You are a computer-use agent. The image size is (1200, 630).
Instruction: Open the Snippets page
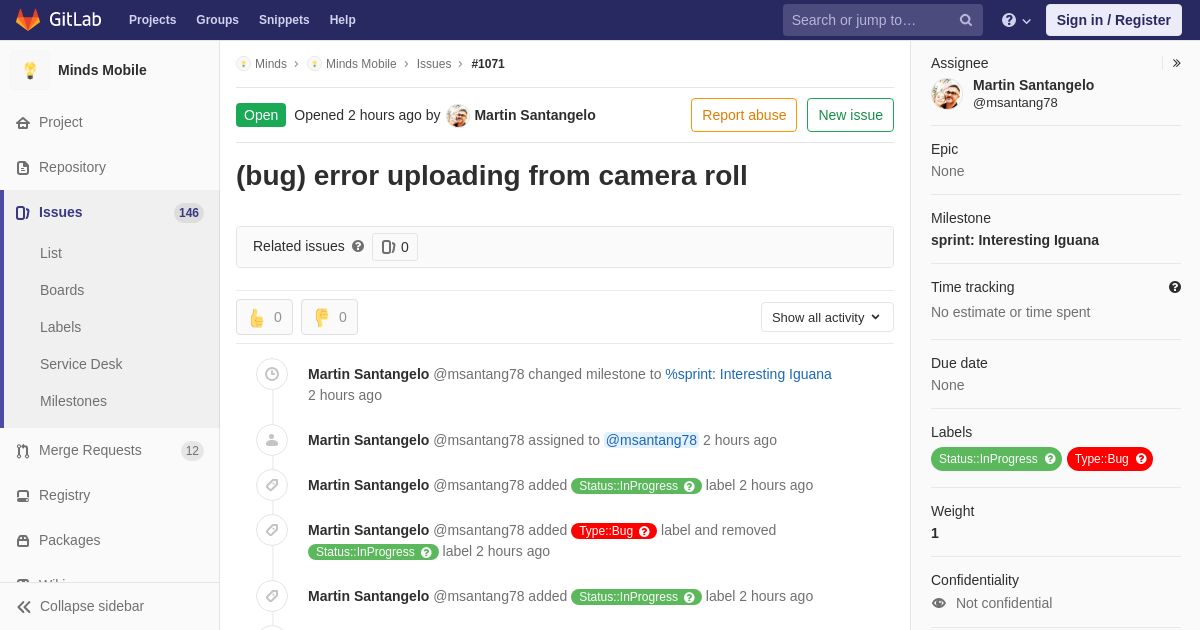point(284,20)
